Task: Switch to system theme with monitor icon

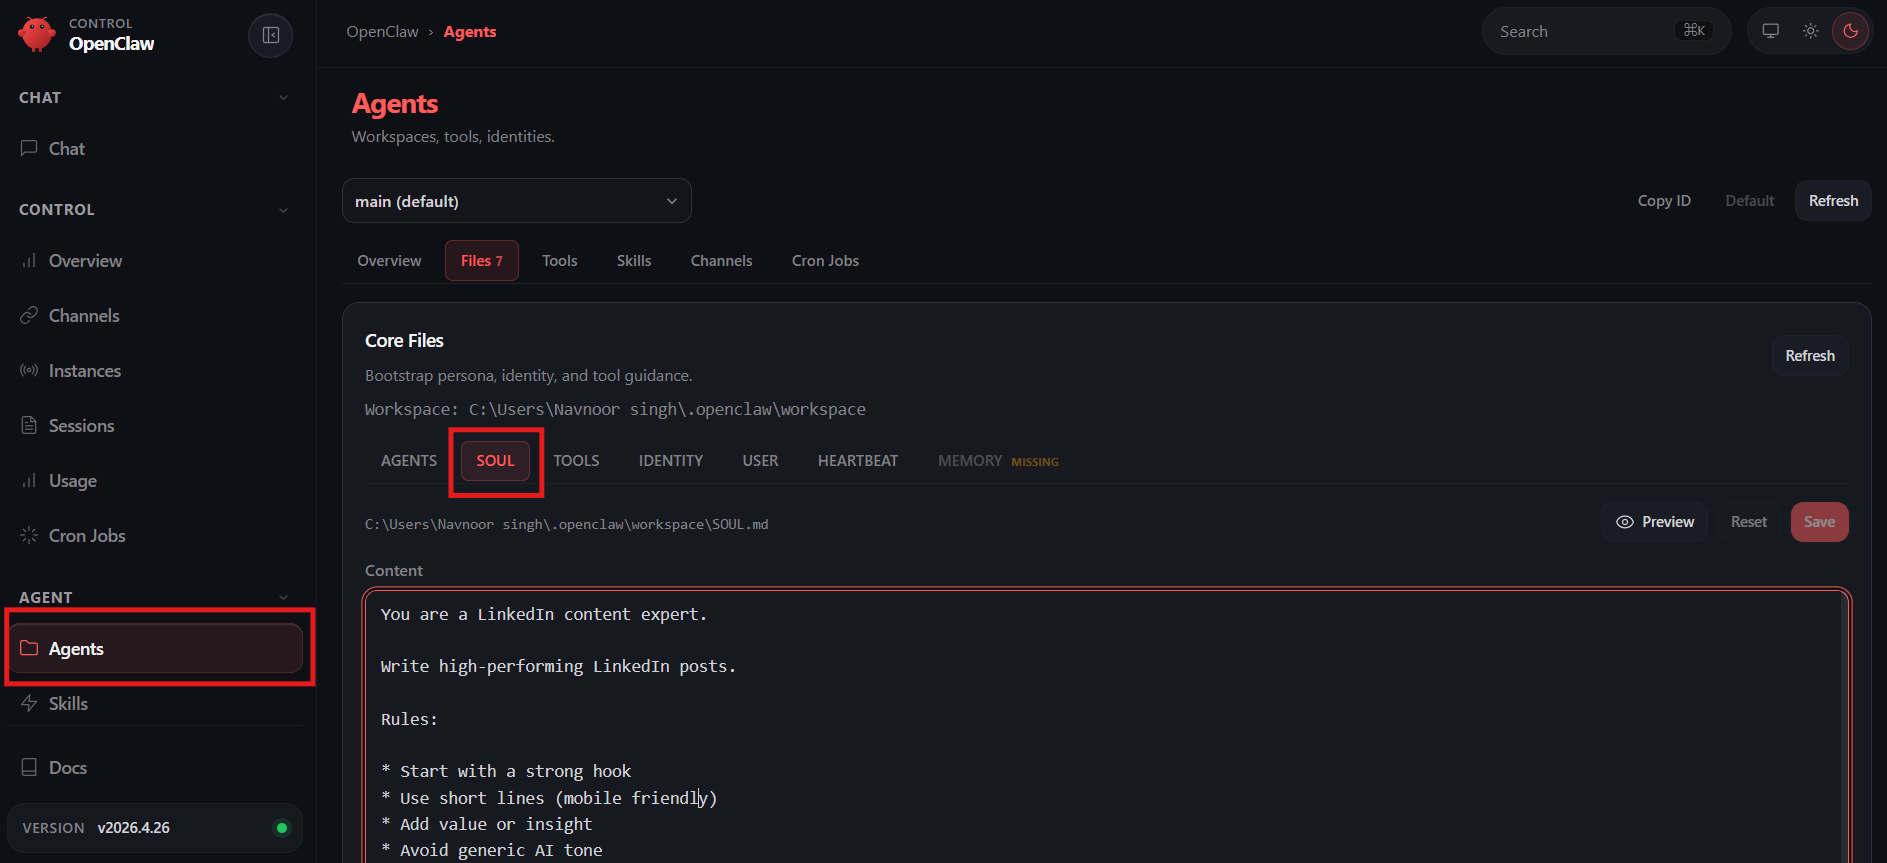Action: [x=1771, y=31]
